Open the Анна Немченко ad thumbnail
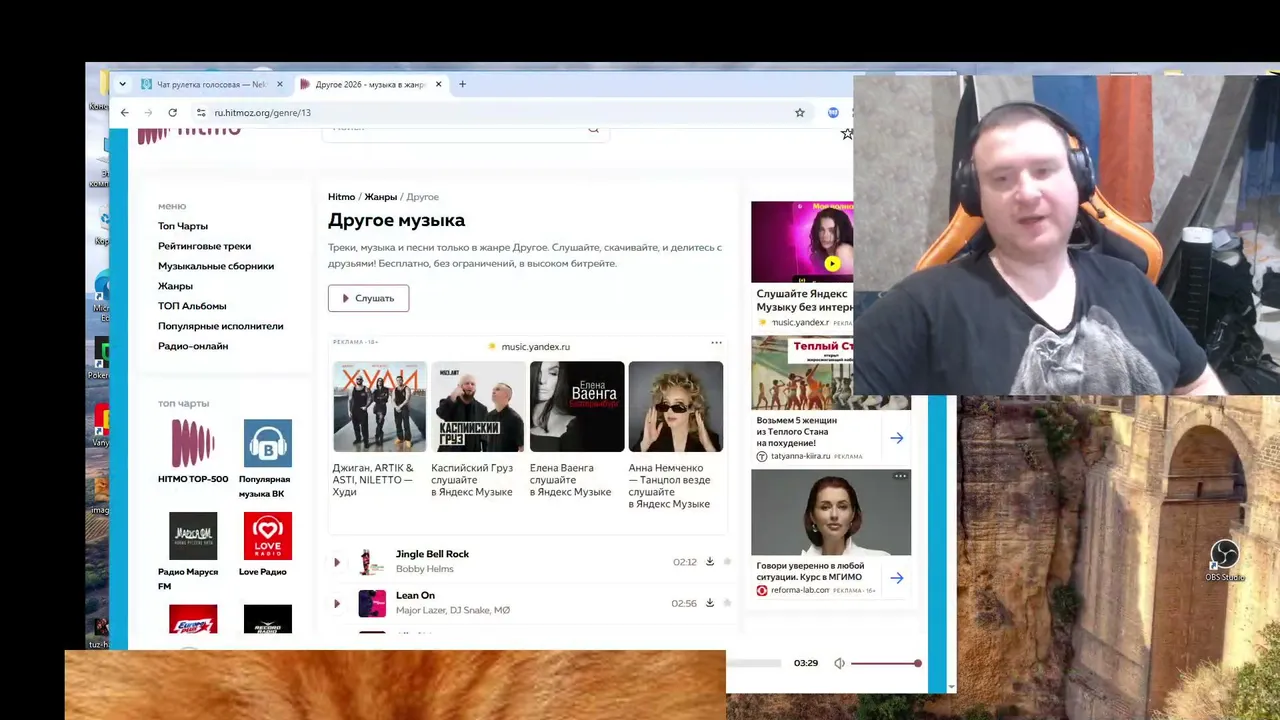1280x720 pixels. click(676, 407)
